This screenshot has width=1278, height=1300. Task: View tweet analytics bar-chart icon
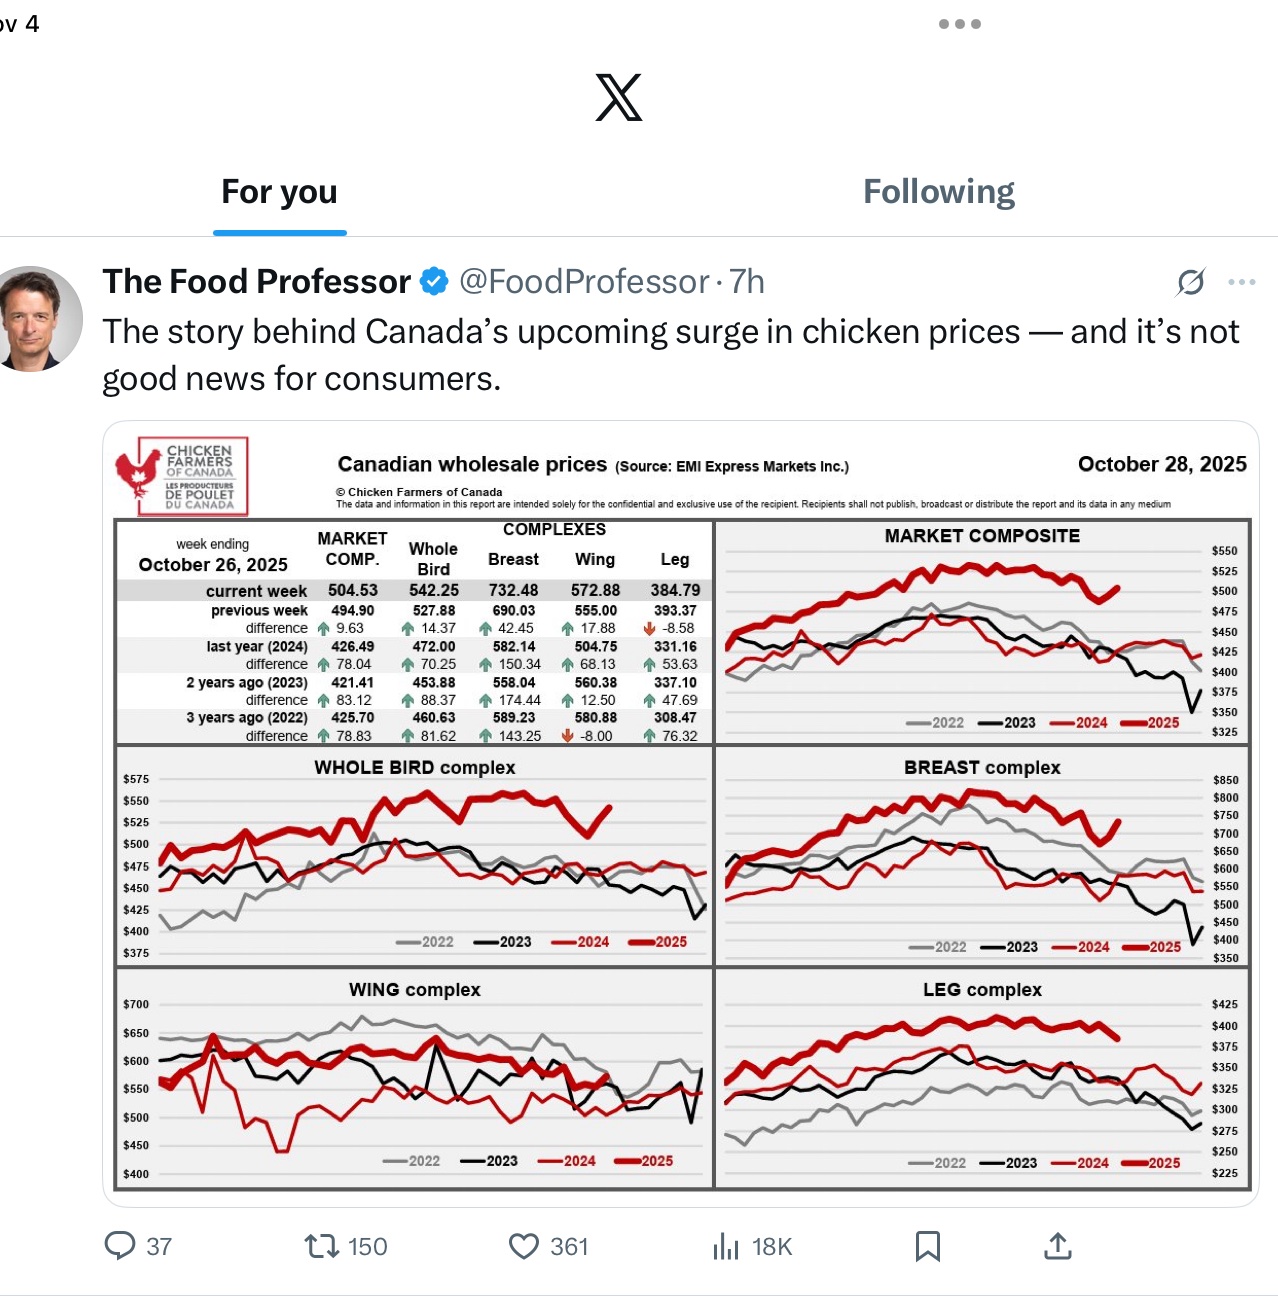pyautogui.click(x=726, y=1246)
